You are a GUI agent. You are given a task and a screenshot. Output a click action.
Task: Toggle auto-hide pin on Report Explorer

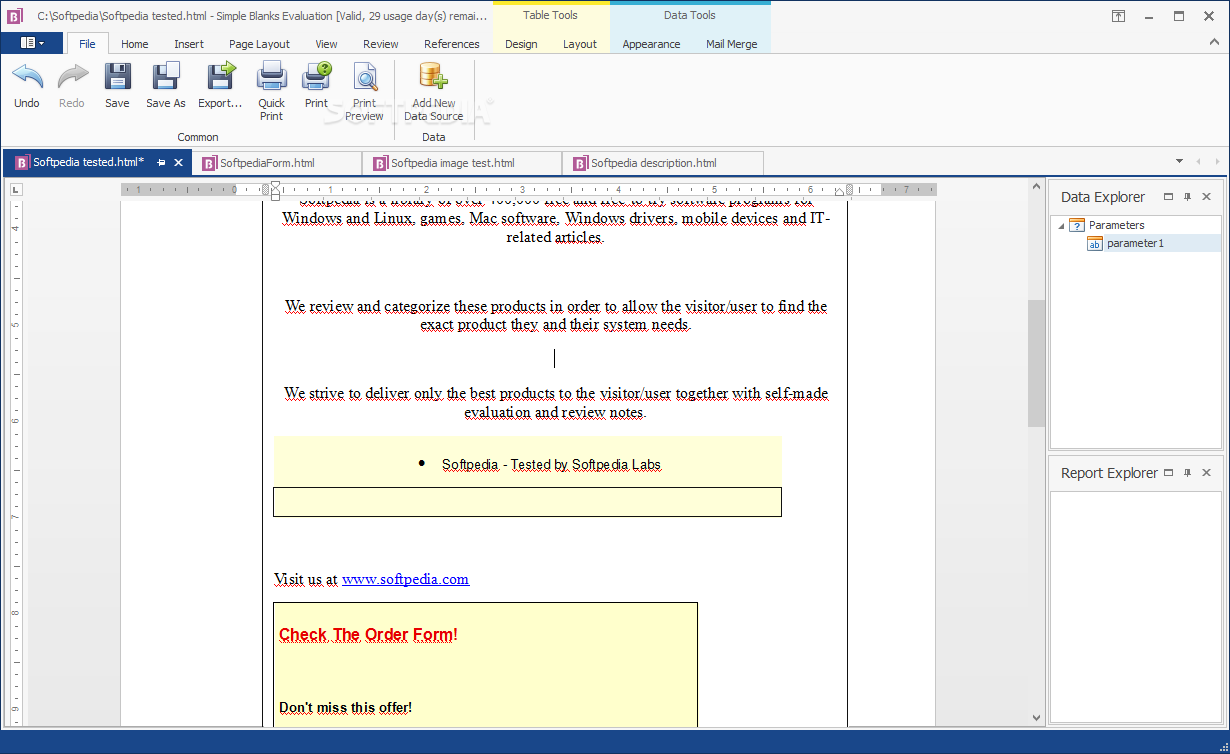click(1188, 473)
